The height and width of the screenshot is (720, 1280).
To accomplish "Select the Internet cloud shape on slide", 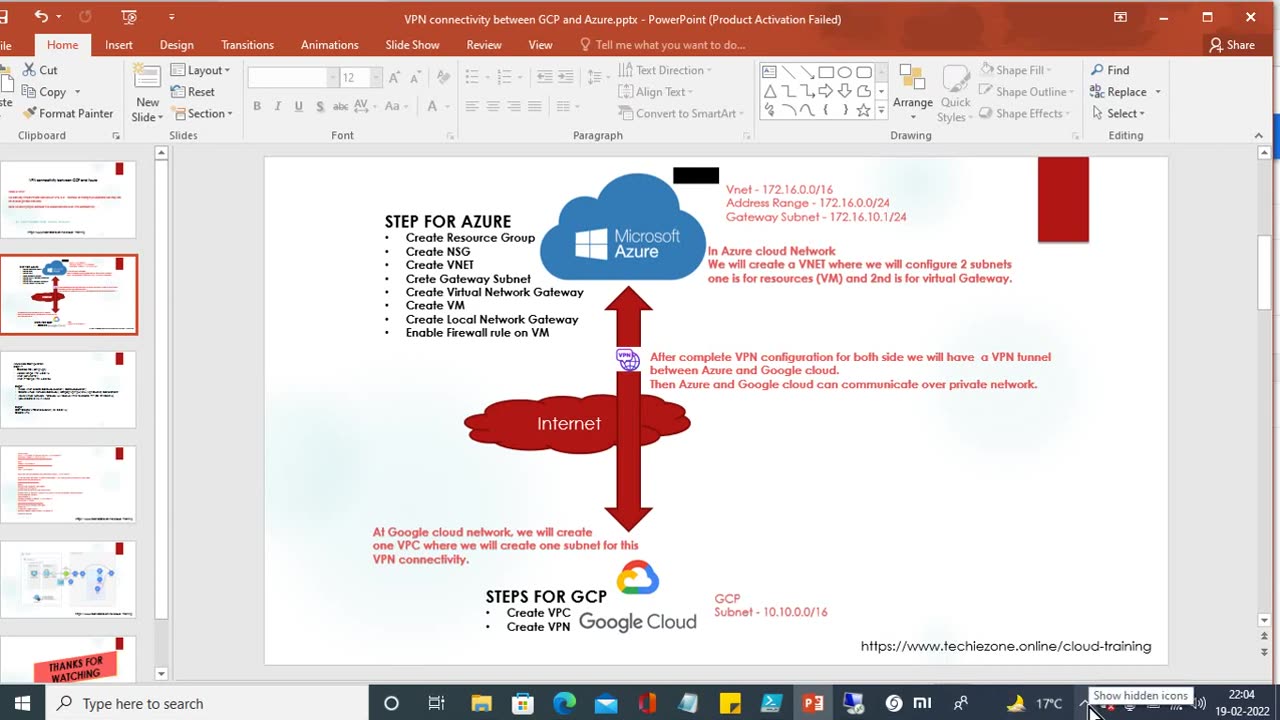I will 577,422.
